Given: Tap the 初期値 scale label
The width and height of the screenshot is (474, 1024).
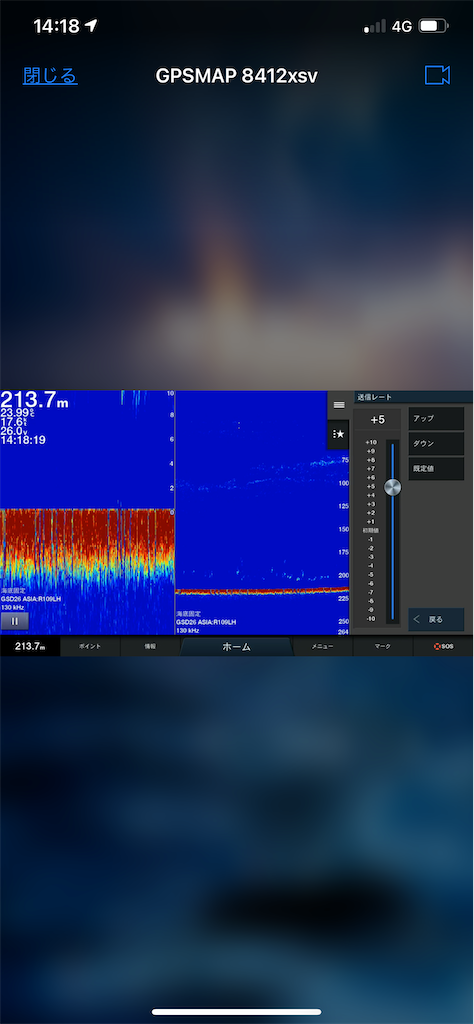Looking at the screenshot, I should point(370,530).
